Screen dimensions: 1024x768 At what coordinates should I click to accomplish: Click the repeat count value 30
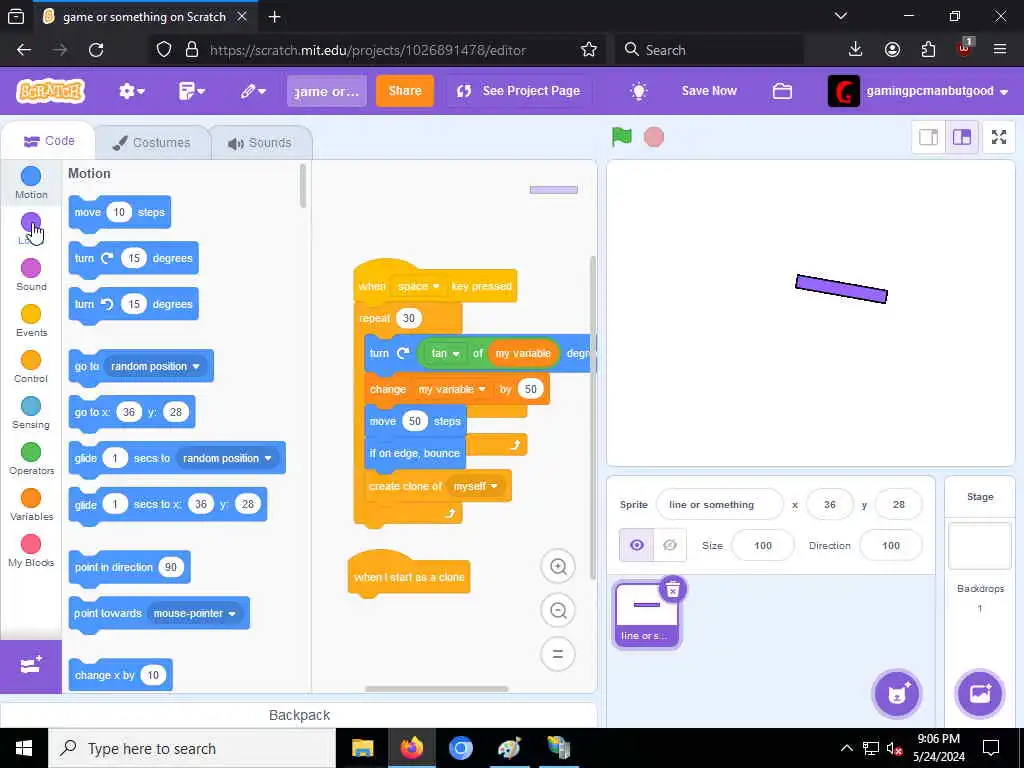tap(409, 318)
